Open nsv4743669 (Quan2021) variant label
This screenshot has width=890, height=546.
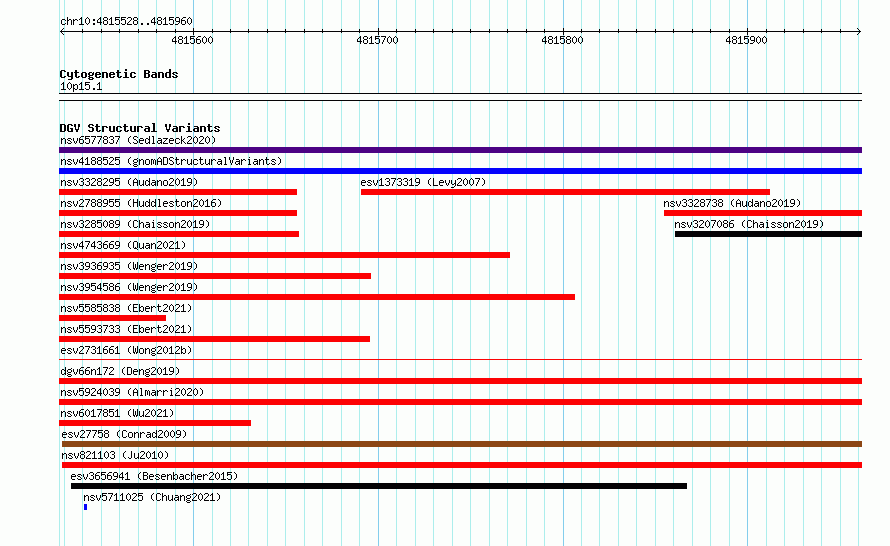click(x=123, y=245)
